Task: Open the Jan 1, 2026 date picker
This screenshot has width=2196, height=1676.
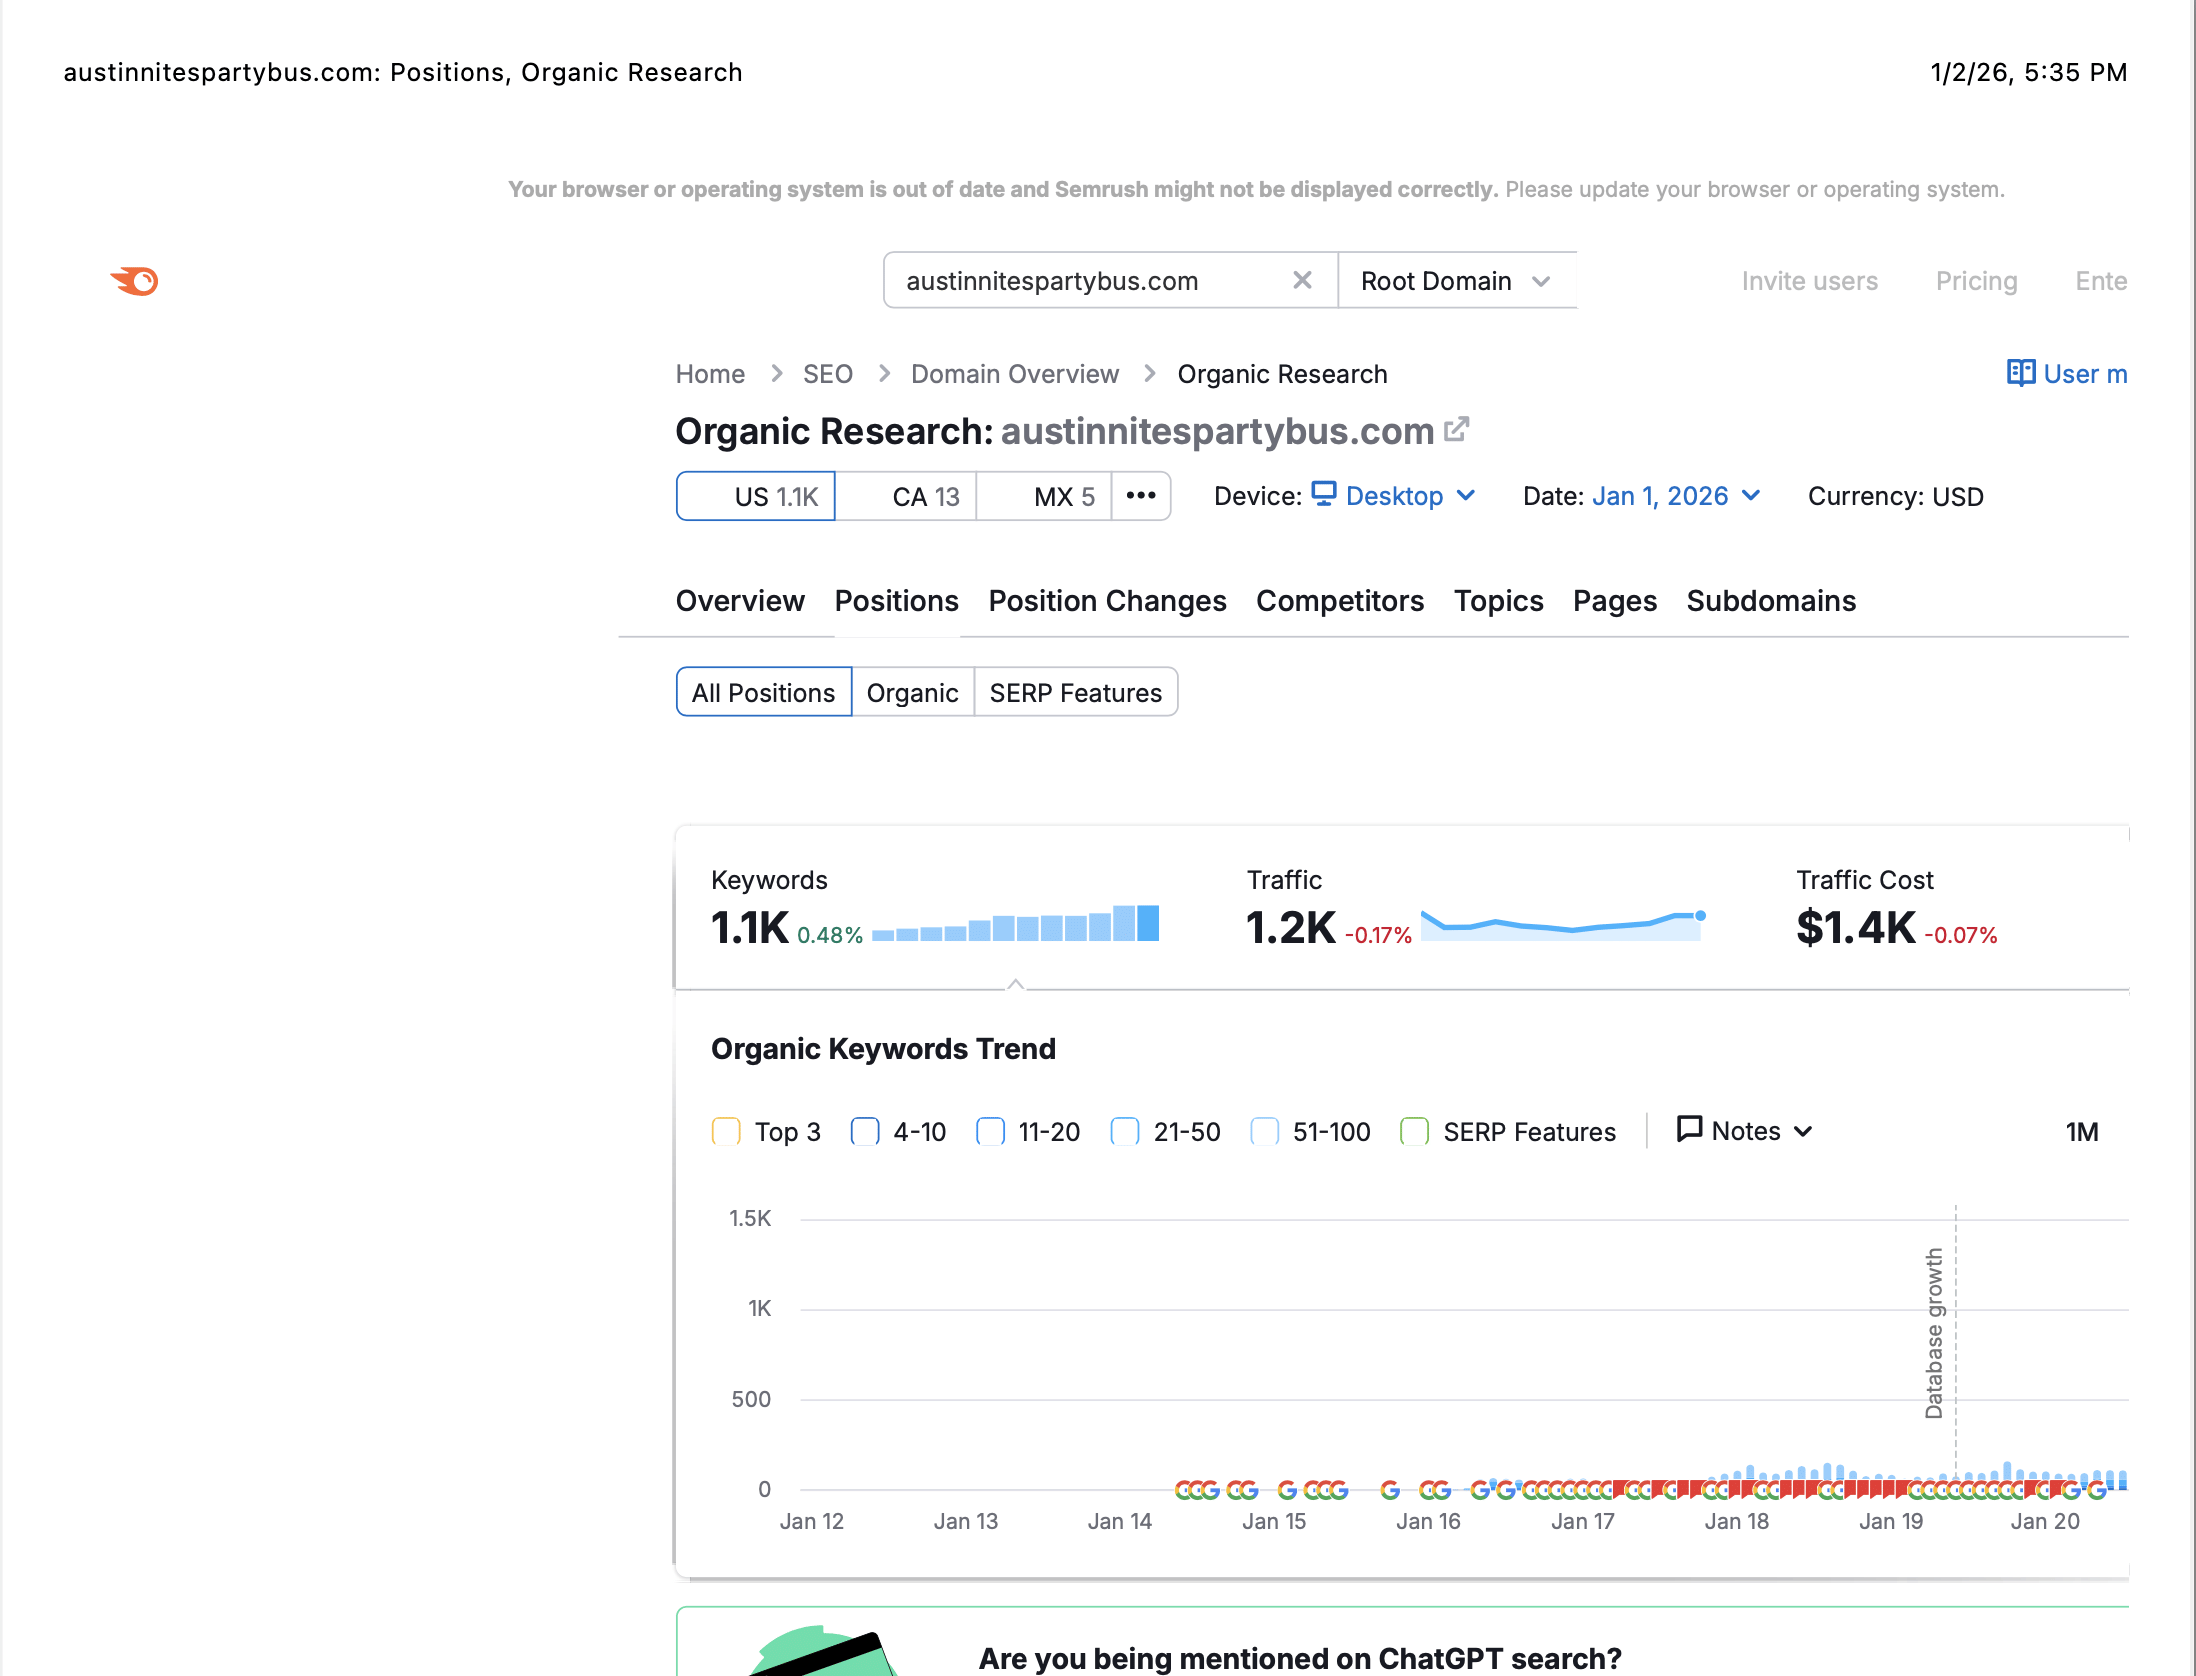Action: point(1676,496)
